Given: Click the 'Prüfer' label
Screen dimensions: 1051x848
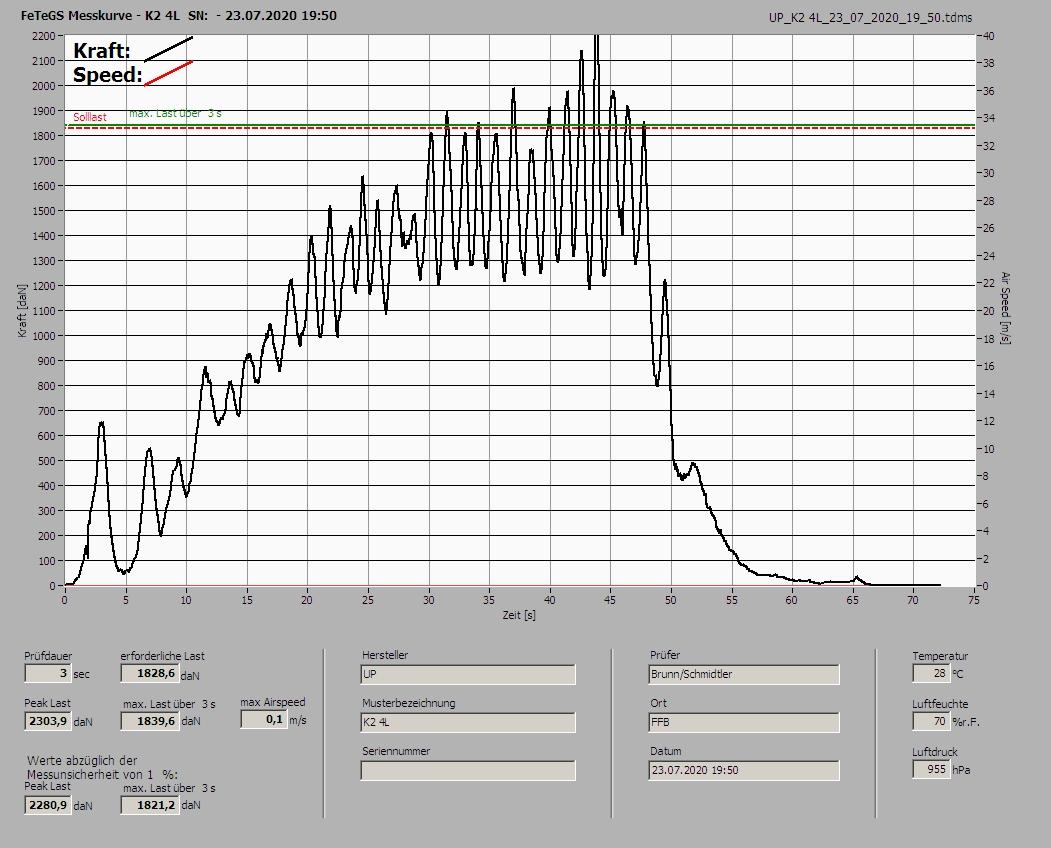Looking at the screenshot, I should click(665, 655).
